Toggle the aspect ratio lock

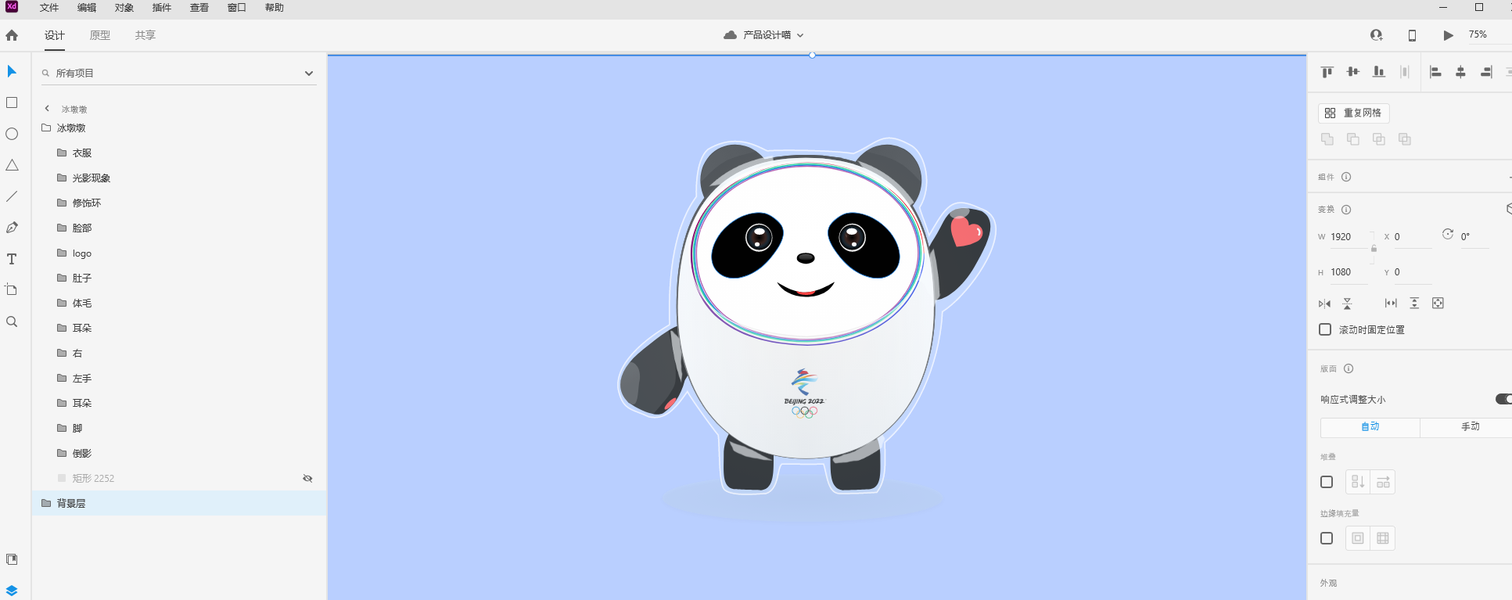coord(1374,248)
